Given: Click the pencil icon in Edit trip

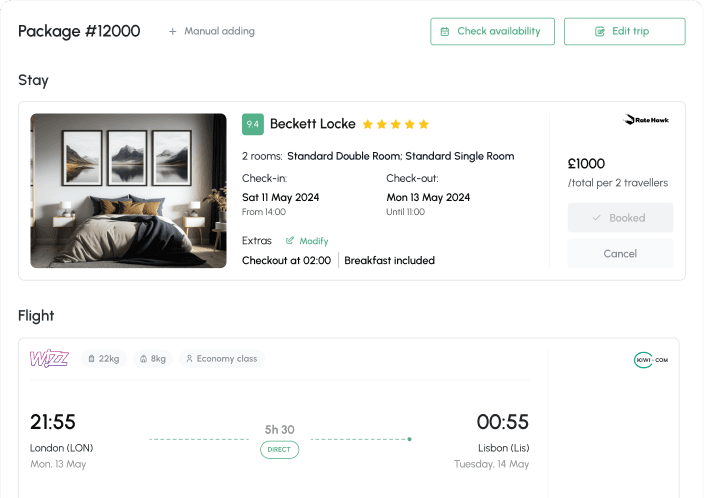Looking at the screenshot, I should pyautogui.click(x=600, y=31).
